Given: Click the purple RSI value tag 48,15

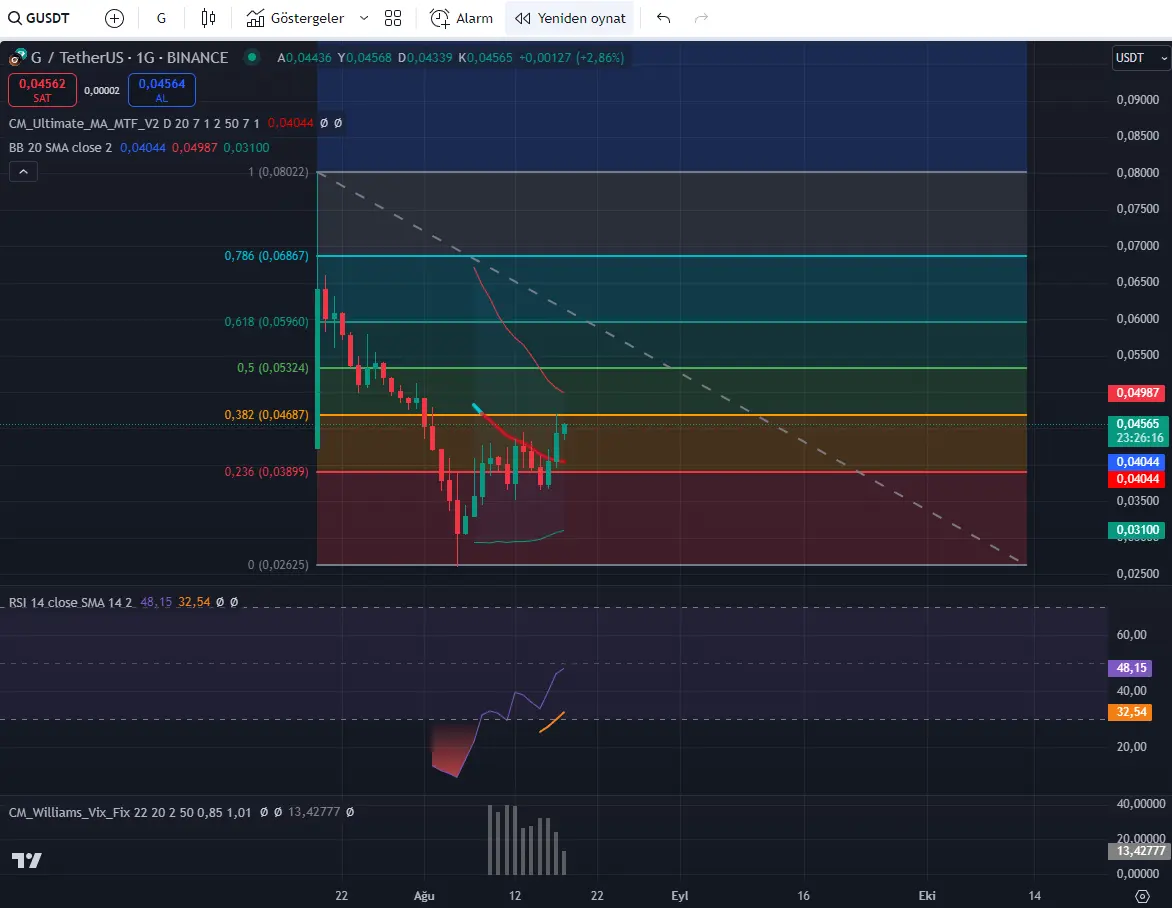Looking at the screenshot, I should pyautogui.click(x=1130, y=667).
